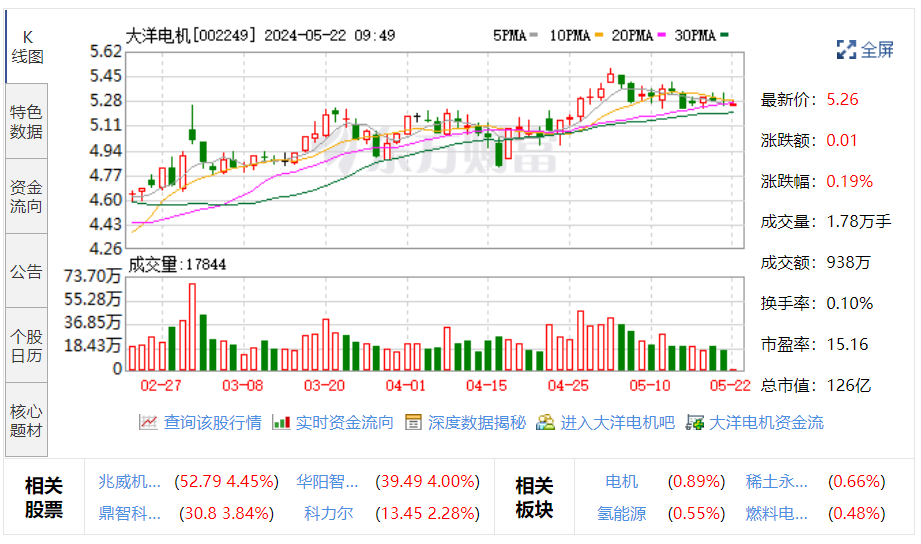This screenshot has height=544, width=921.
Task: Click the 10PMA orange legend swatch
Action: tap(599, 35)
